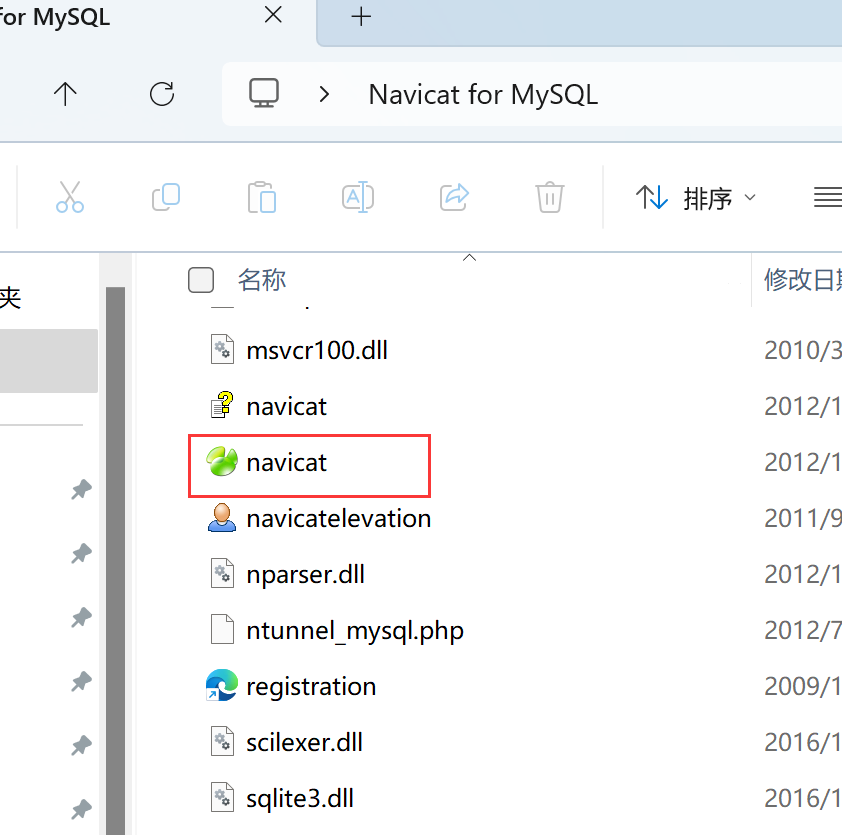
Task: Click the Paste clipboard icon in the toolbar
Action: (262, 197)
